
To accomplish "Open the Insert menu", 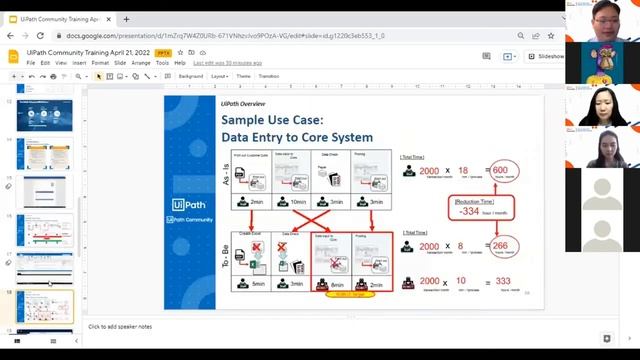I will tap(79, 63).
